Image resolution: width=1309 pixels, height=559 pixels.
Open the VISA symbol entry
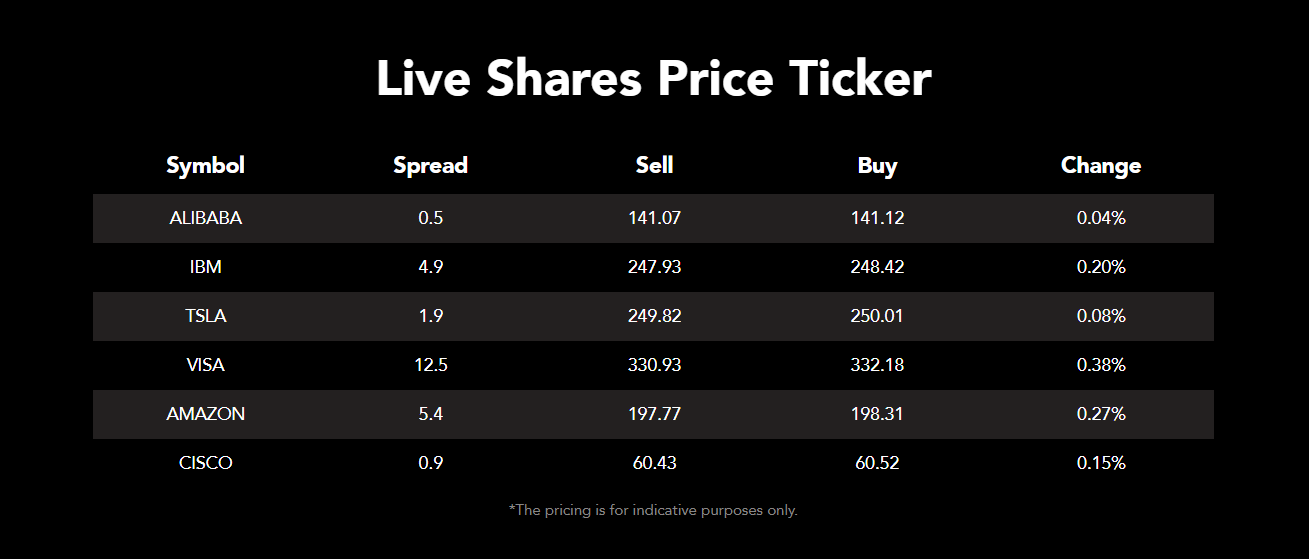tap(205, 365)
